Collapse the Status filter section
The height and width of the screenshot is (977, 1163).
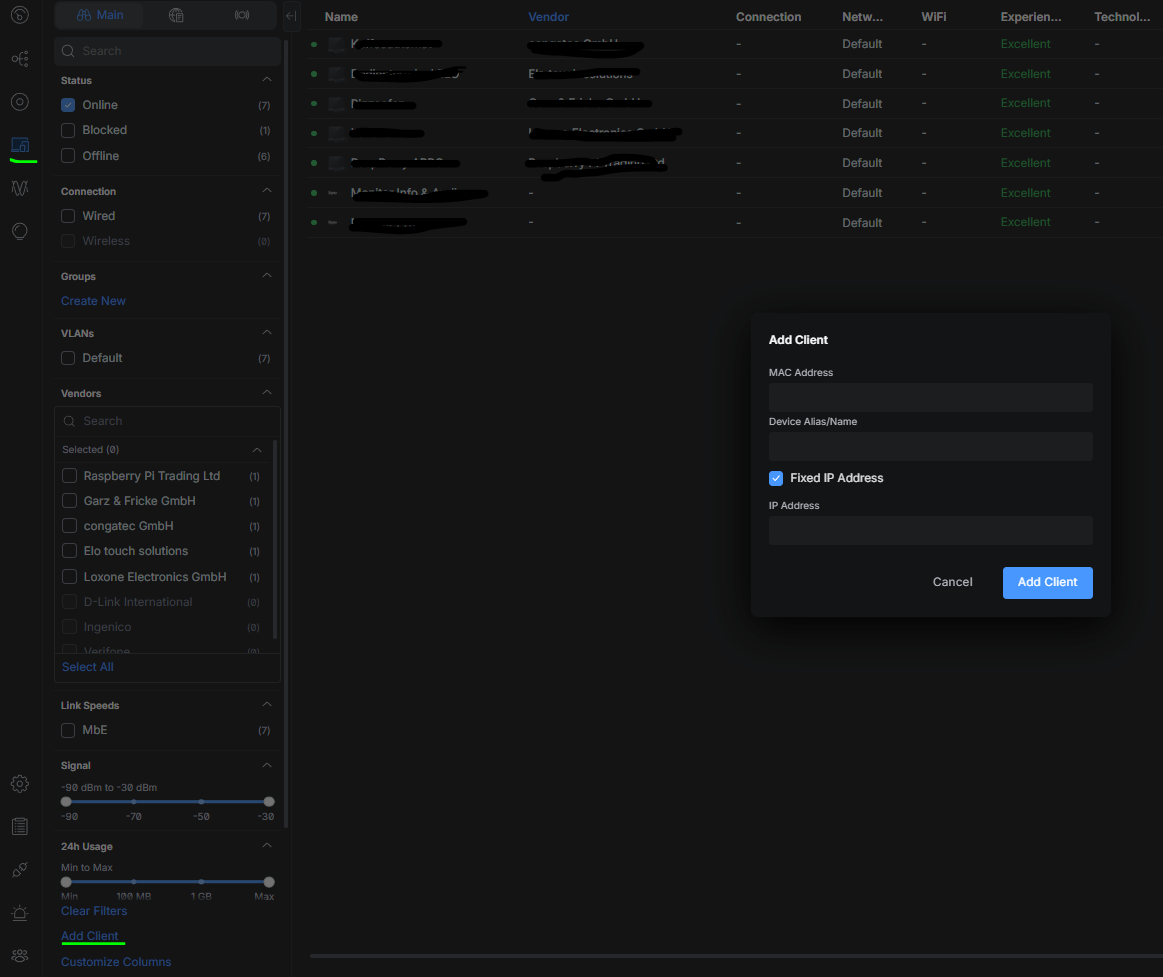(x=267, y=80)
